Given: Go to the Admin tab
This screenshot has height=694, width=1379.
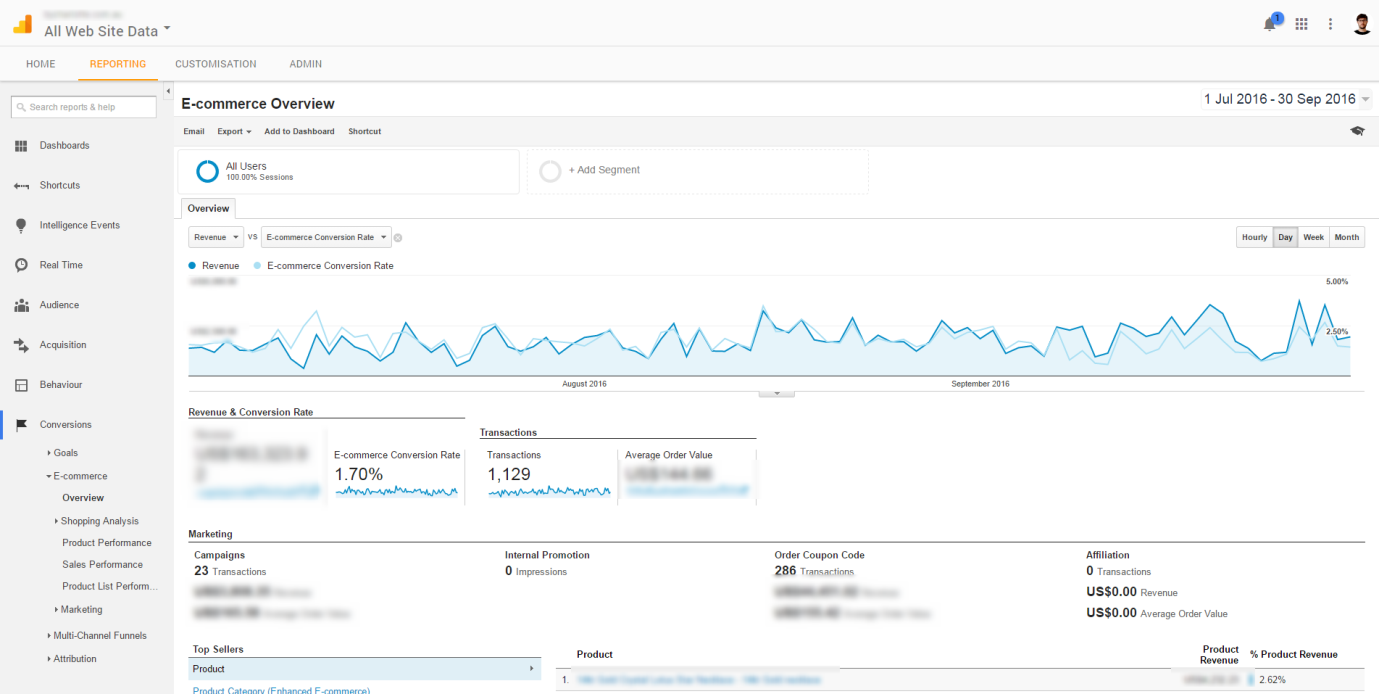Looking at the screenshot, I should point(305,64).
